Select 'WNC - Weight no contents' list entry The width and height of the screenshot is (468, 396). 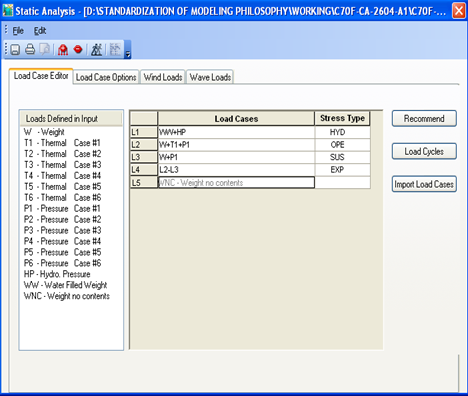coord(67,296)
